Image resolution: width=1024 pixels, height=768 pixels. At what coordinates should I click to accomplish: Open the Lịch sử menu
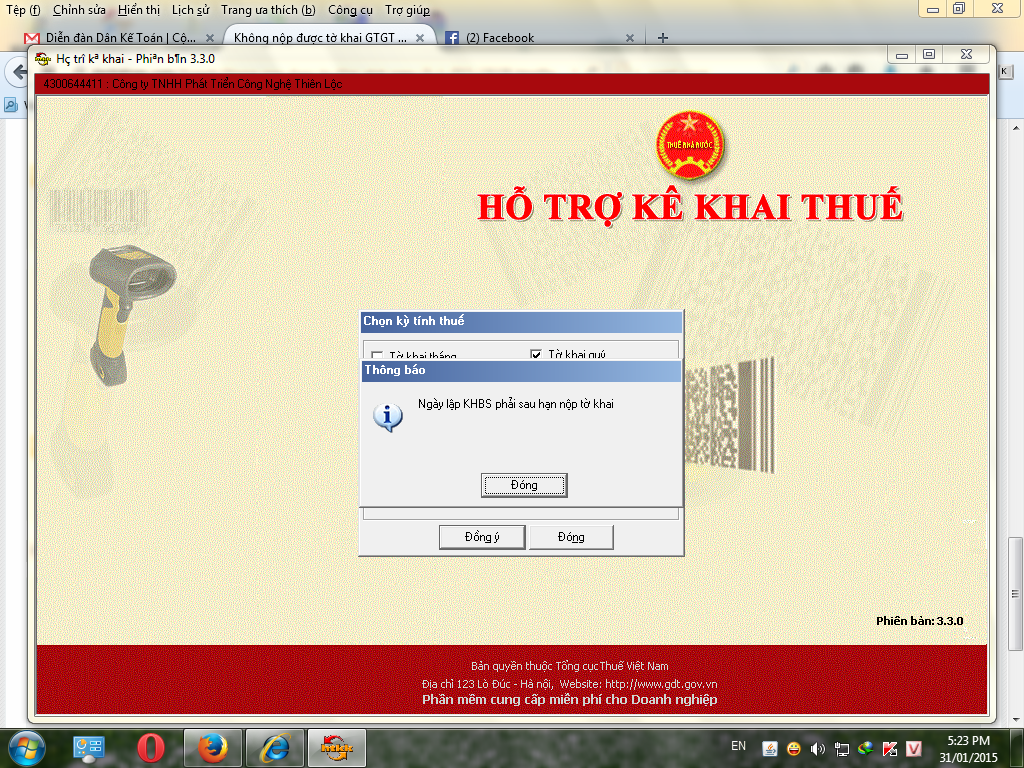(190, 10)
